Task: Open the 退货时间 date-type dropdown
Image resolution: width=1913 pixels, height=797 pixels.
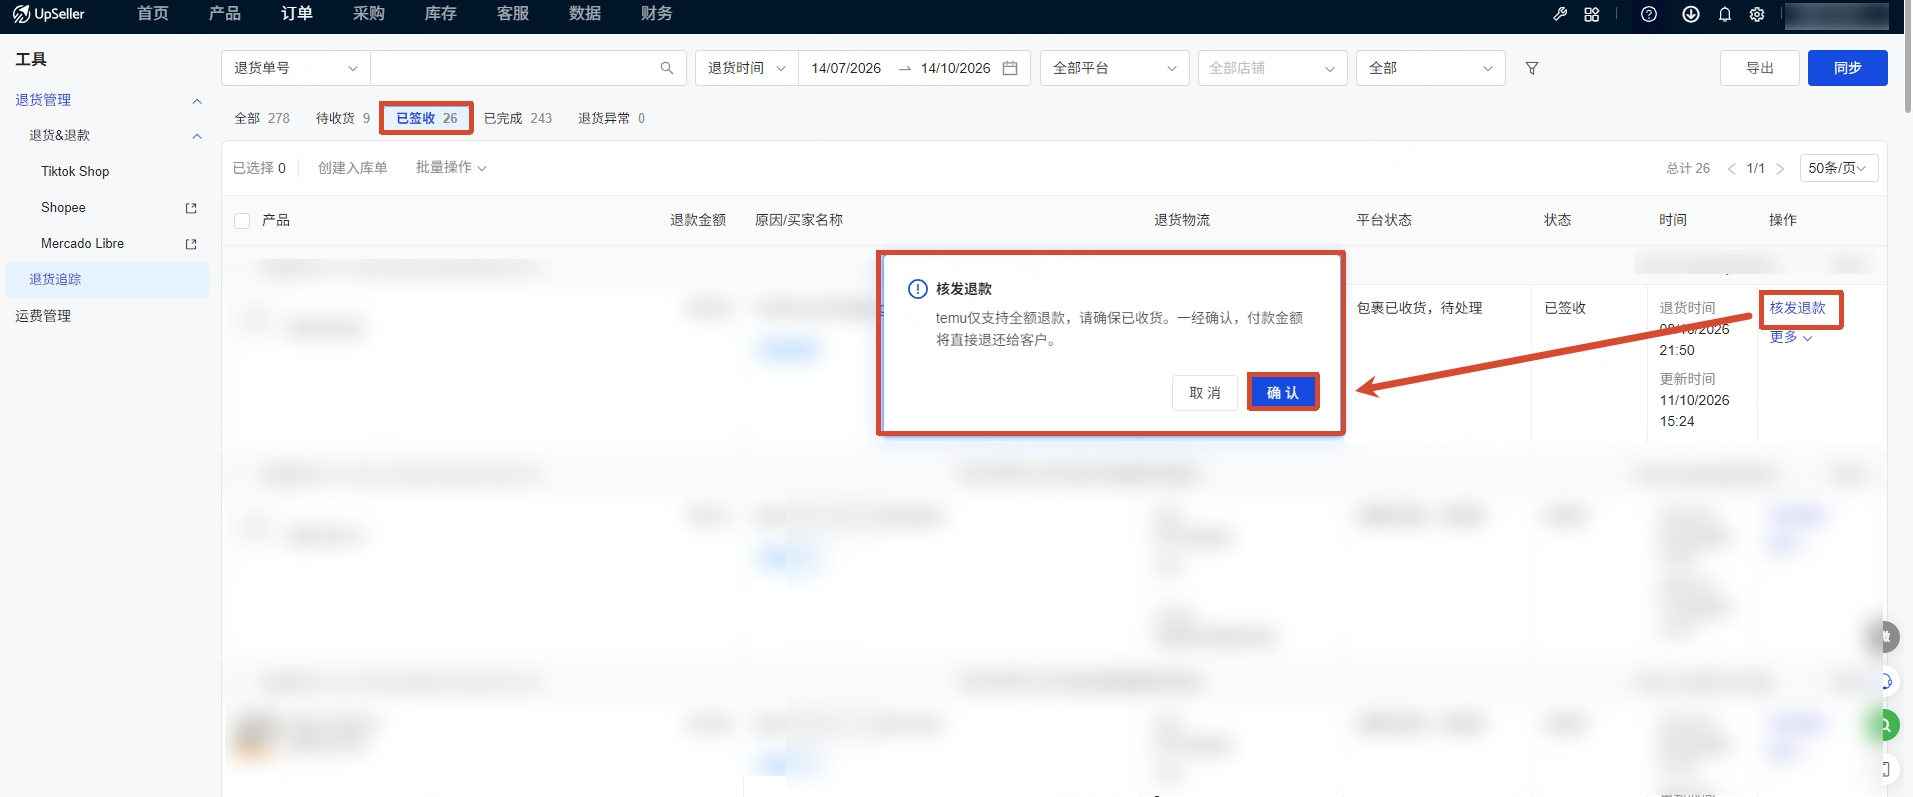Action: (747, 68)
